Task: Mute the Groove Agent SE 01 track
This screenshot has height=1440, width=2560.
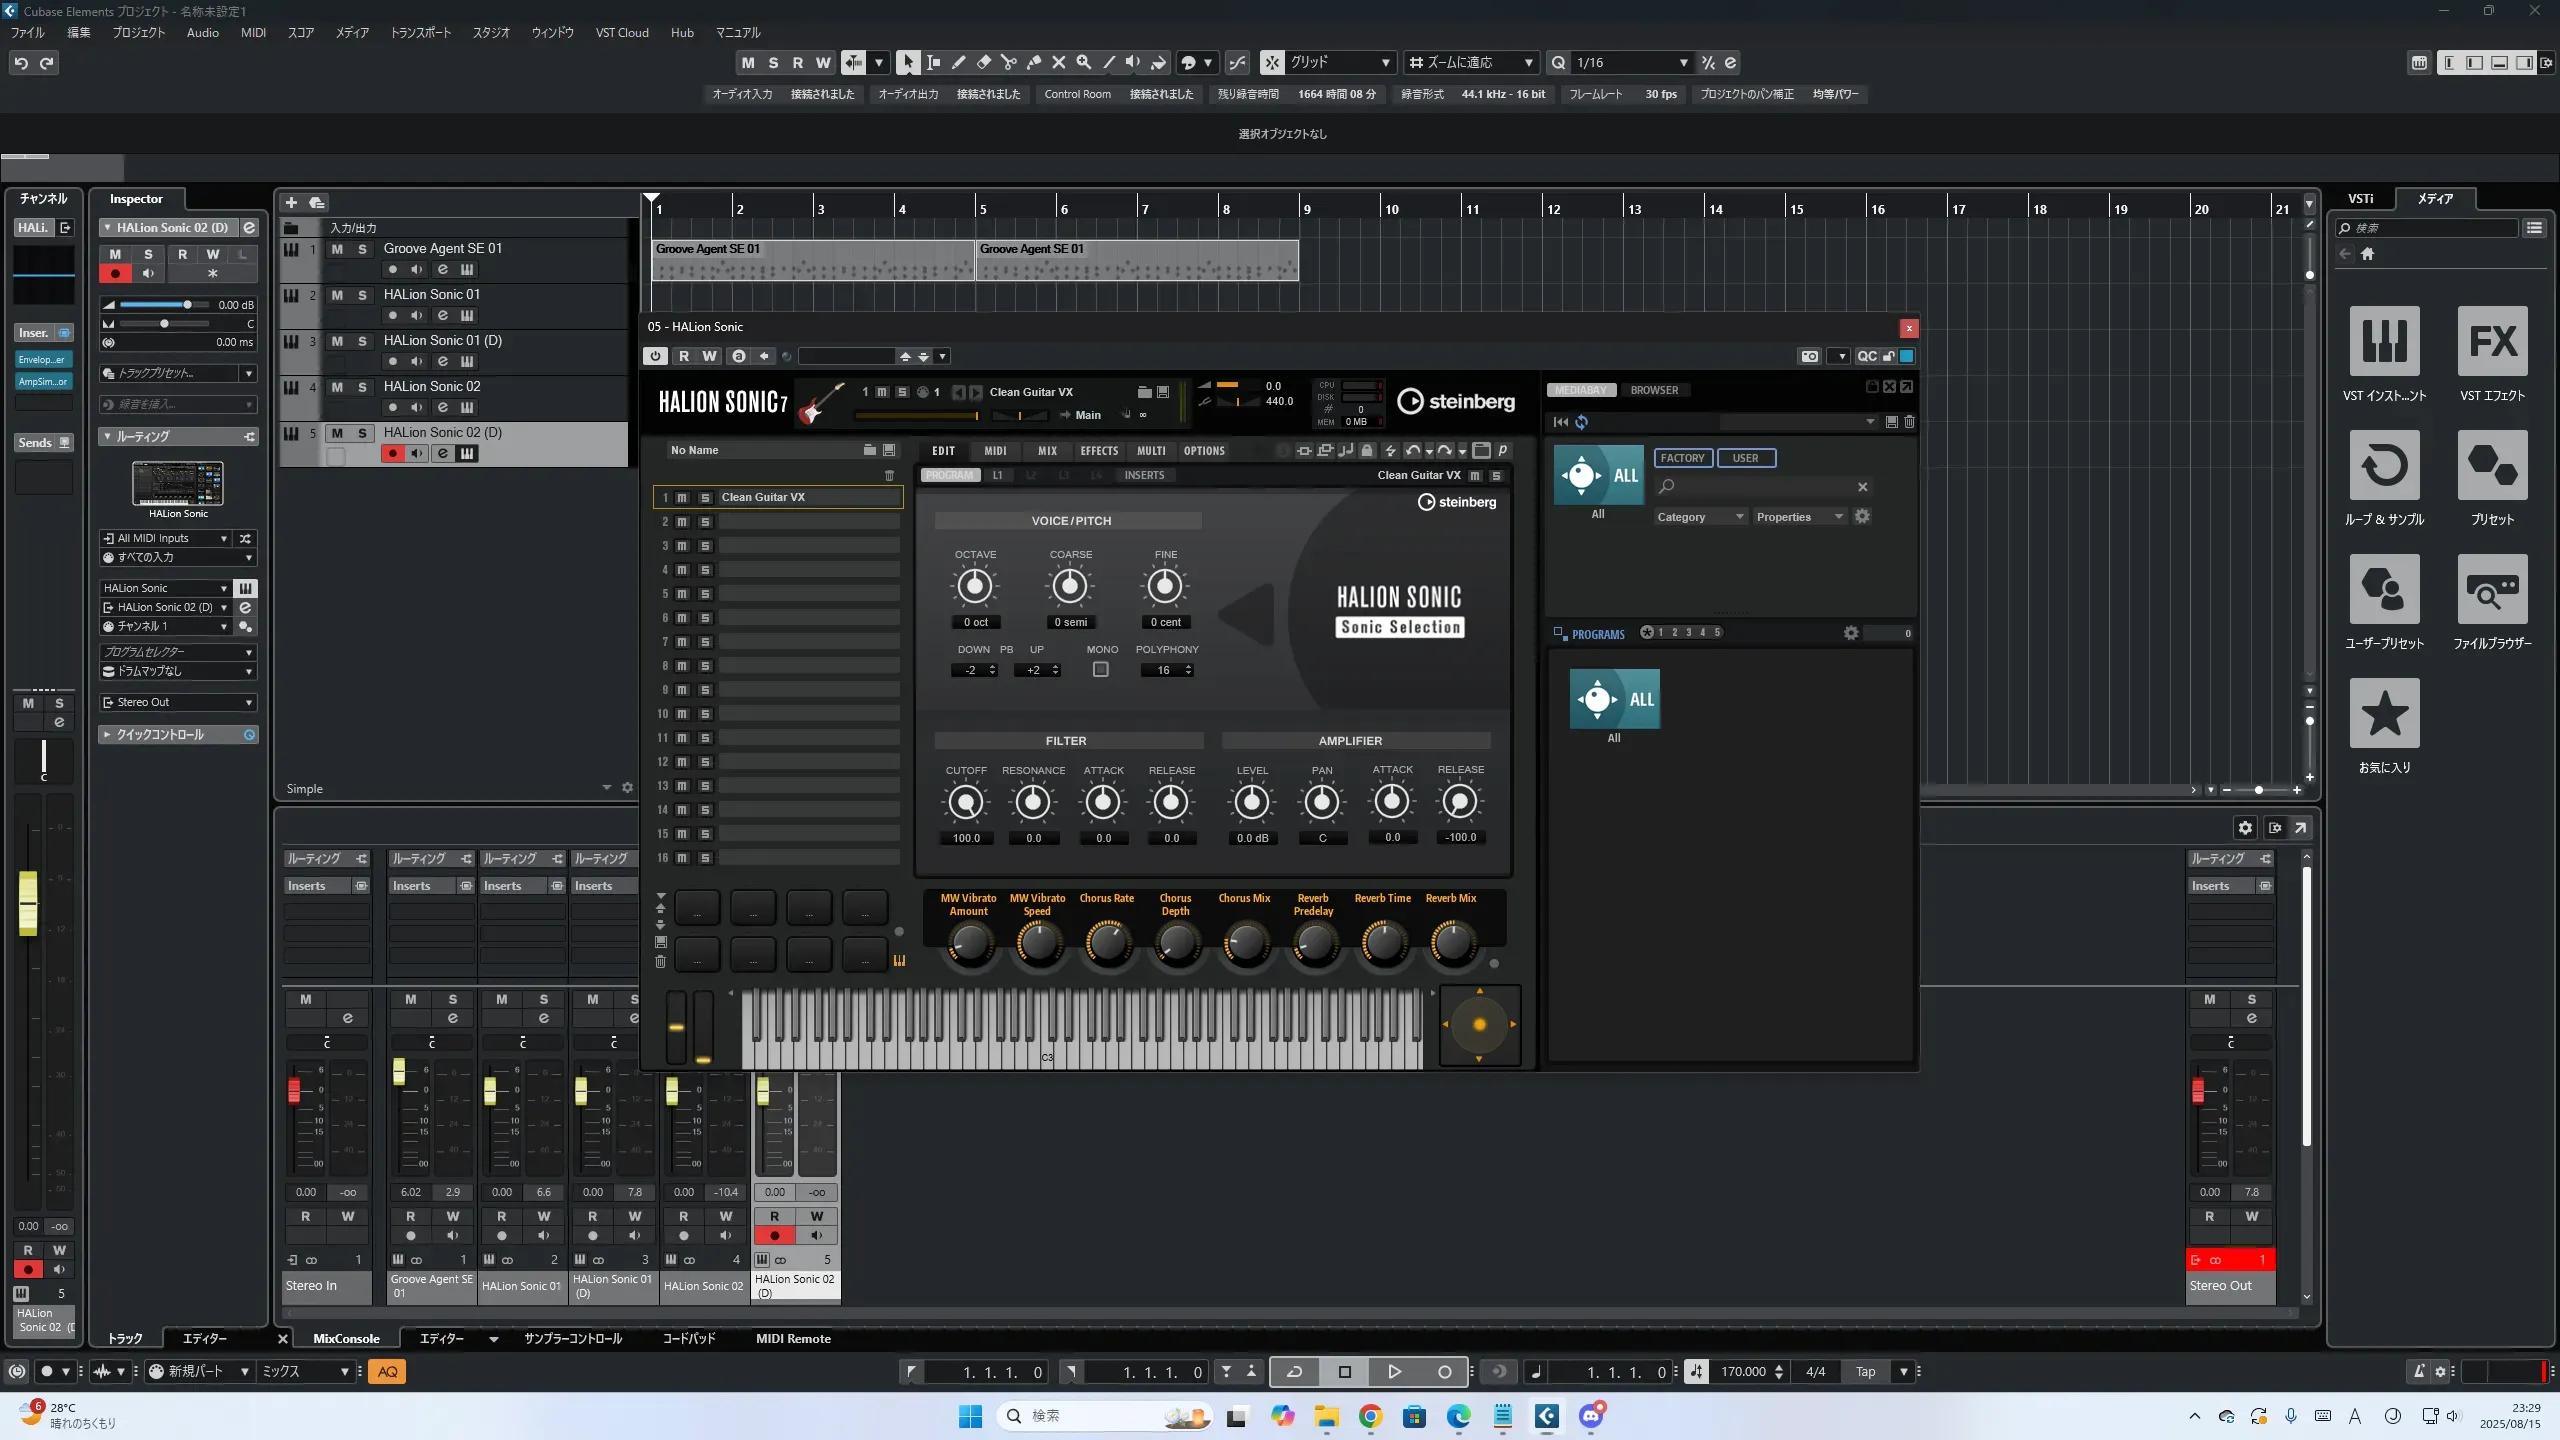Action: 337,249
